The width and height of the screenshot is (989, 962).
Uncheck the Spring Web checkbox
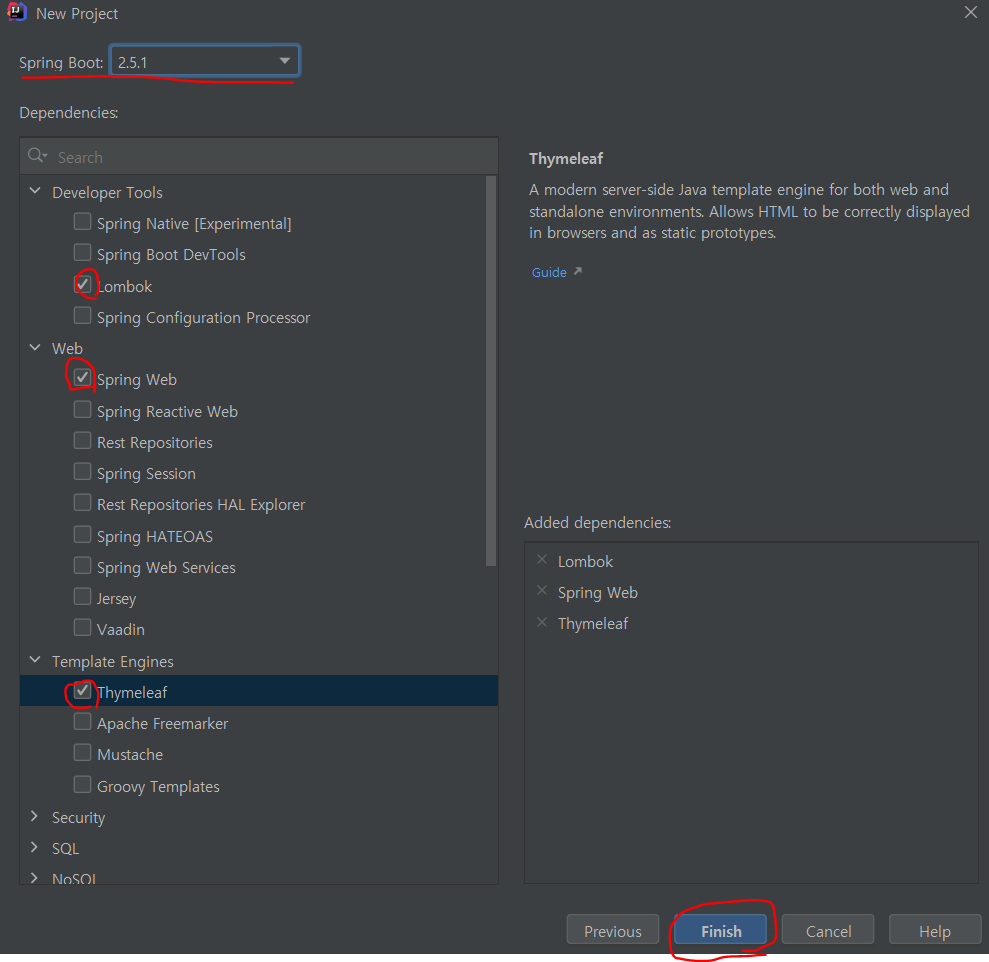coord(82,377)
